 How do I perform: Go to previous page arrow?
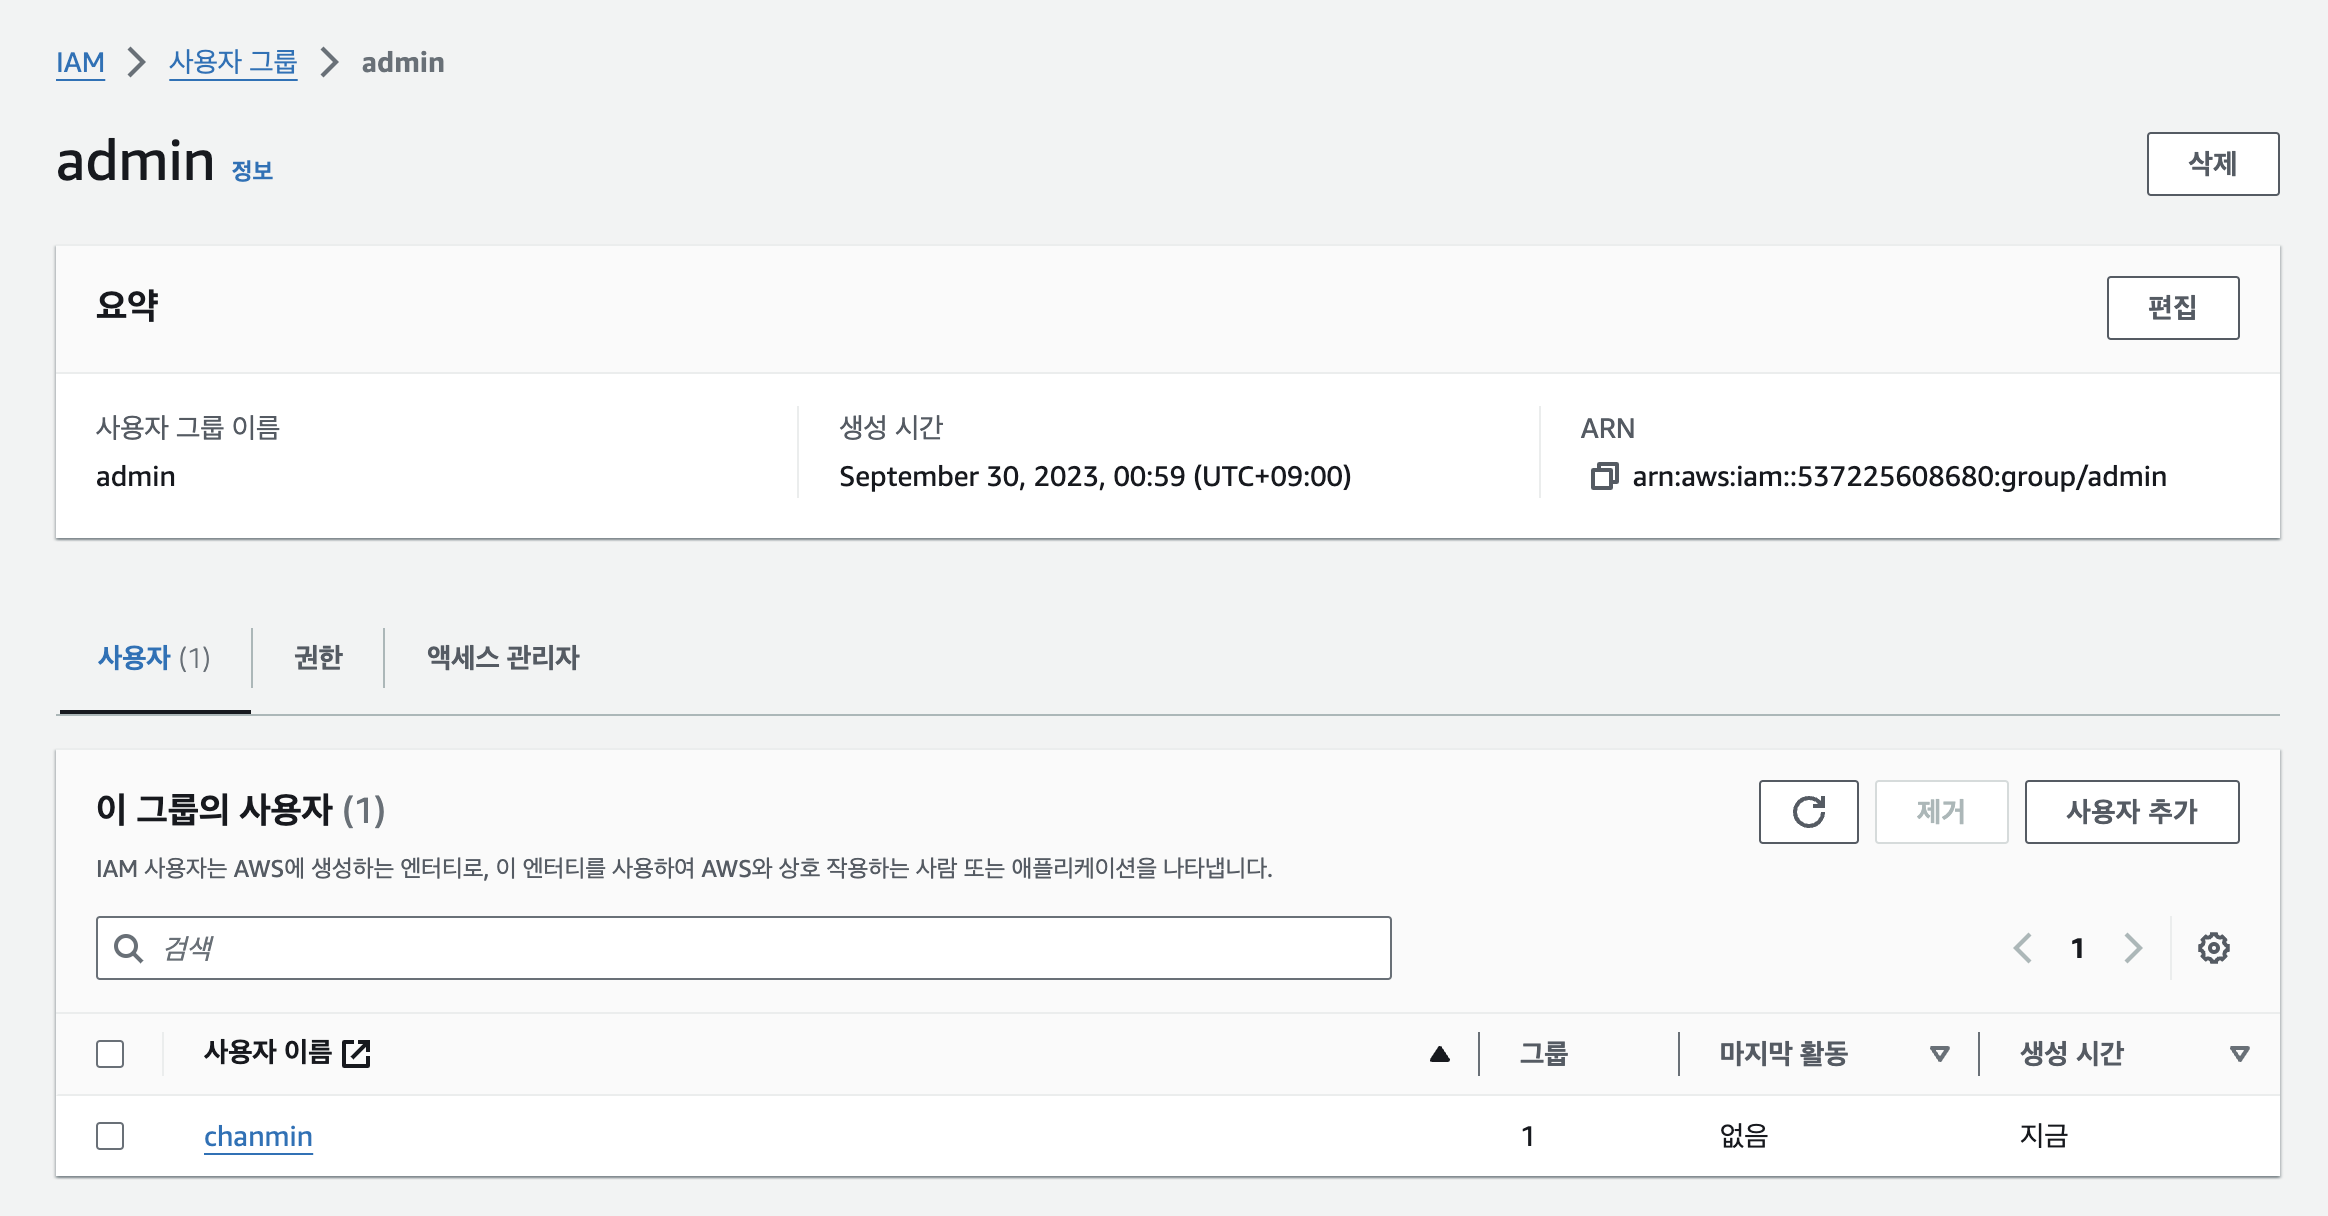click(2023, 948)
